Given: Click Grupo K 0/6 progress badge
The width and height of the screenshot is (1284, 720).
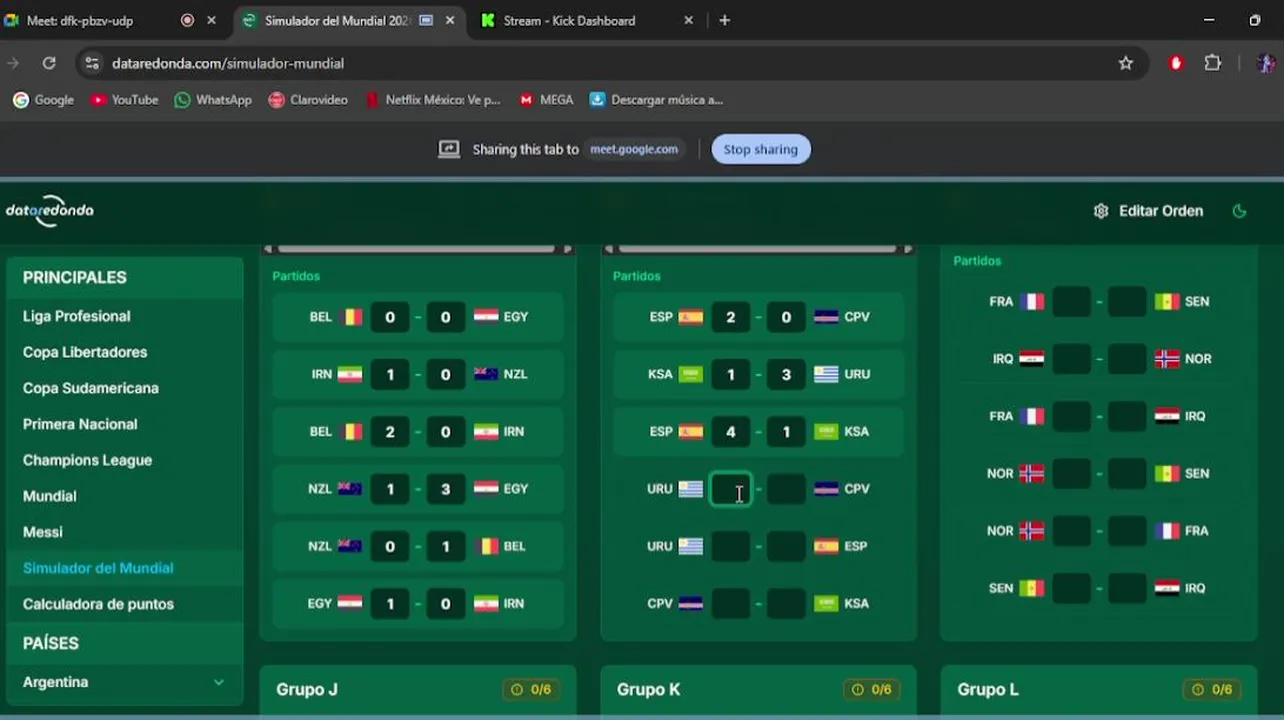Looking at the screenshot, I should click(871, 689).
